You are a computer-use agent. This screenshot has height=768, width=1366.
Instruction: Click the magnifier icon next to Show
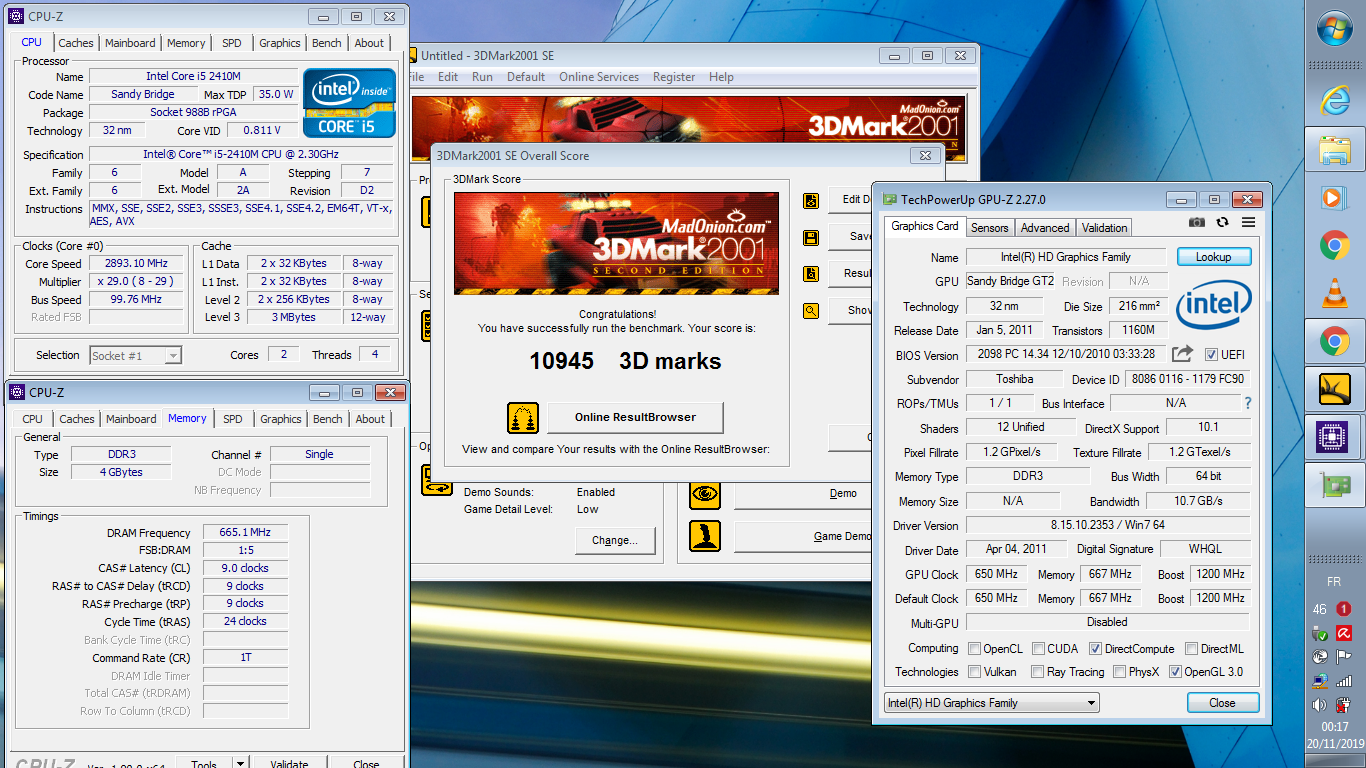pyautogui.click(x=811, y=310)
